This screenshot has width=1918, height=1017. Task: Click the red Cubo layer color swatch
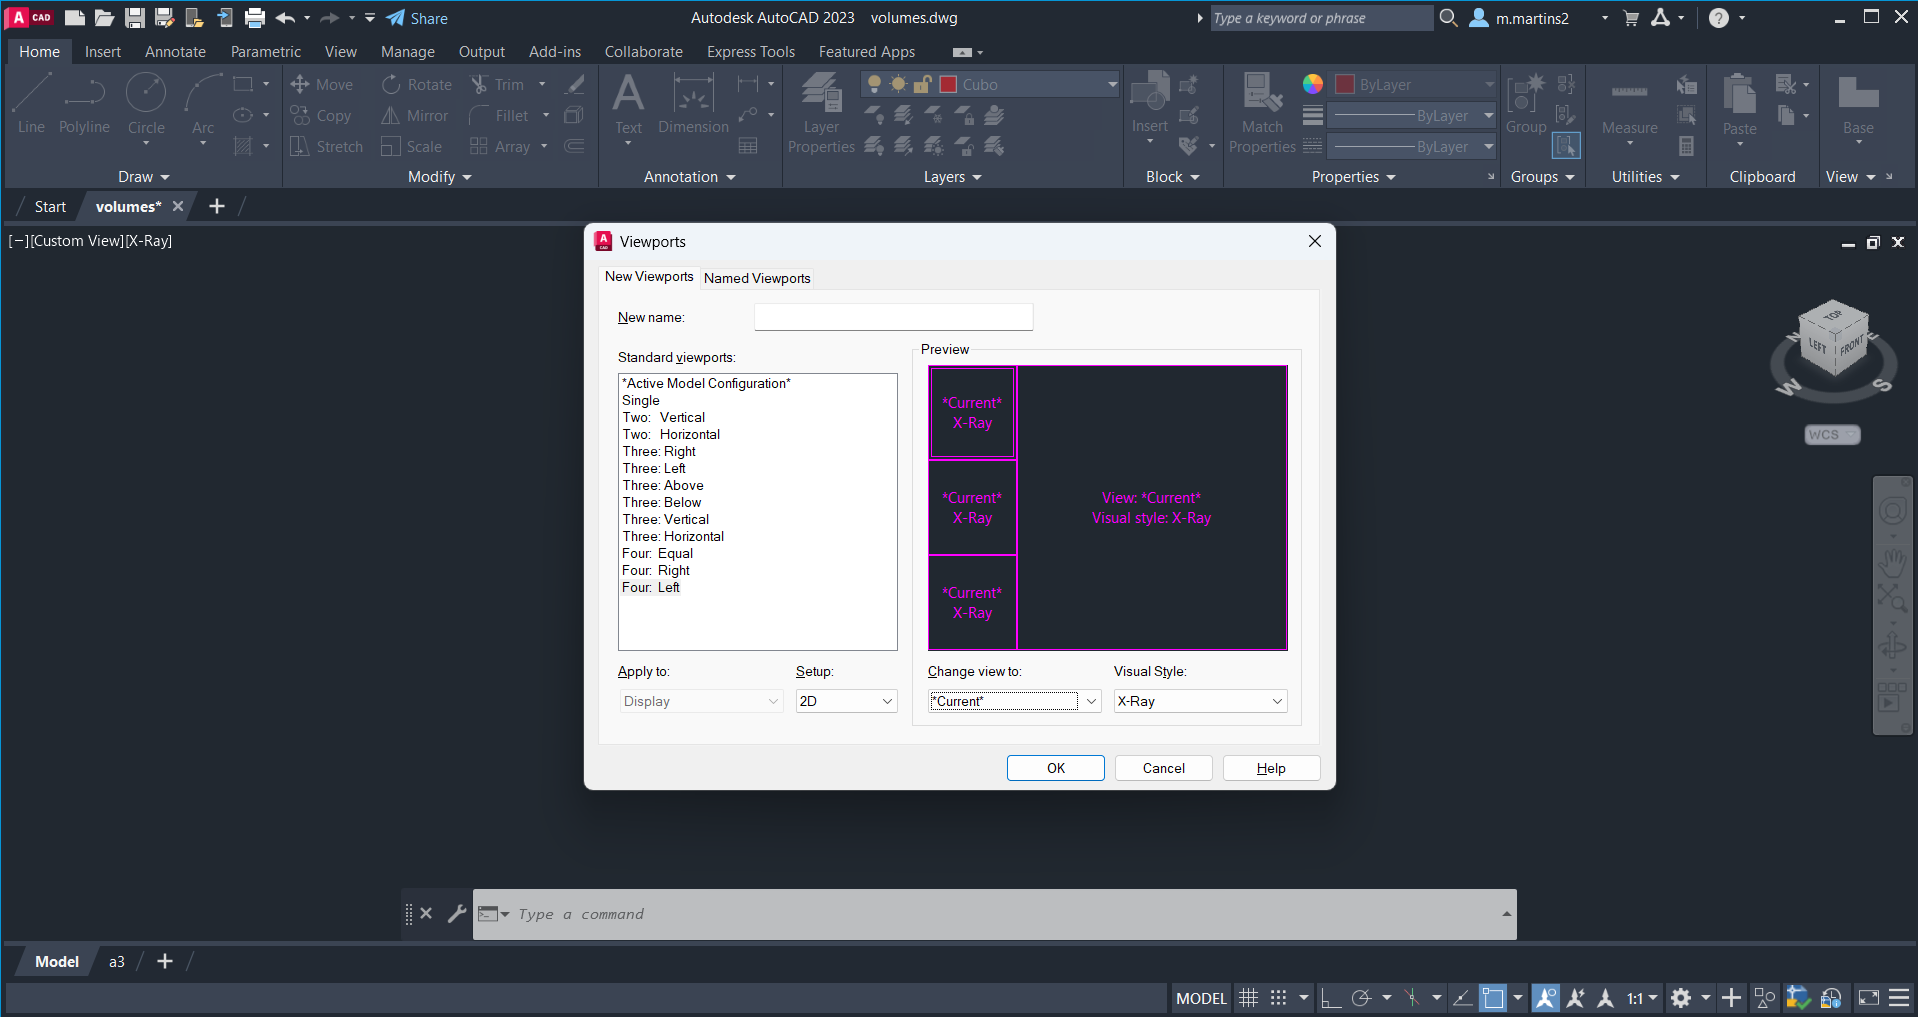(x=948, y=85)
